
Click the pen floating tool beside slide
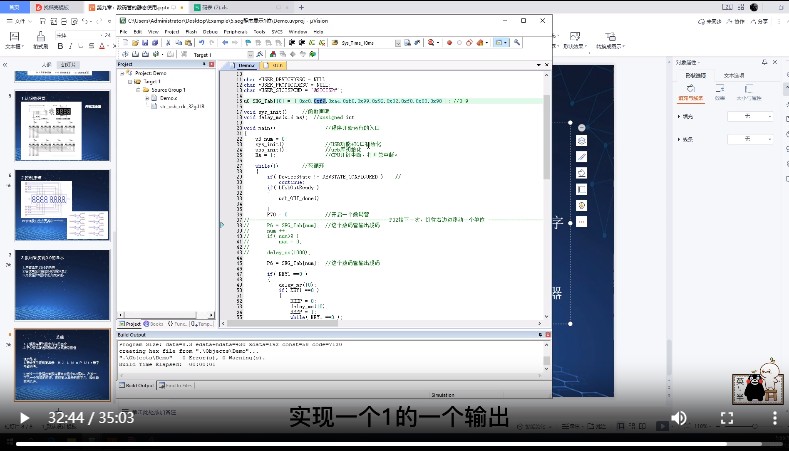pos(581,157)
